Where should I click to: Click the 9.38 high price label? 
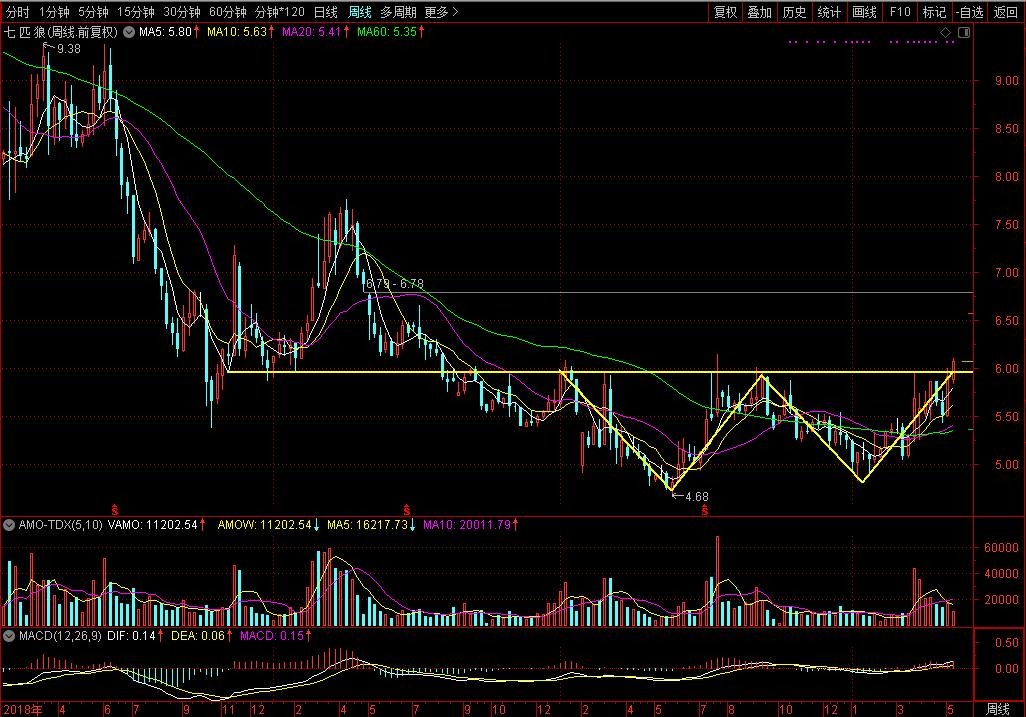[69, 49]
